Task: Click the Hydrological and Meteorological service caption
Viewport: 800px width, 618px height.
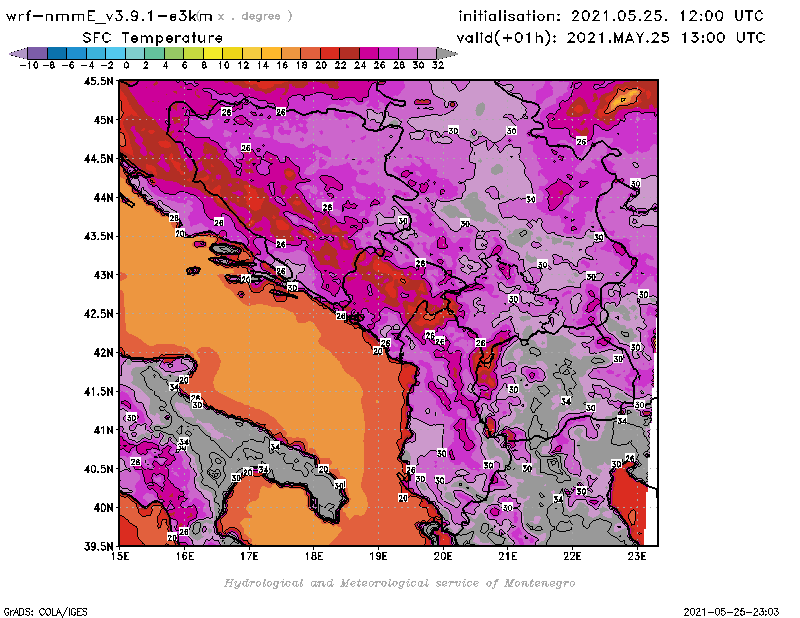Action: pyautogui.click(x=398, y=582)
